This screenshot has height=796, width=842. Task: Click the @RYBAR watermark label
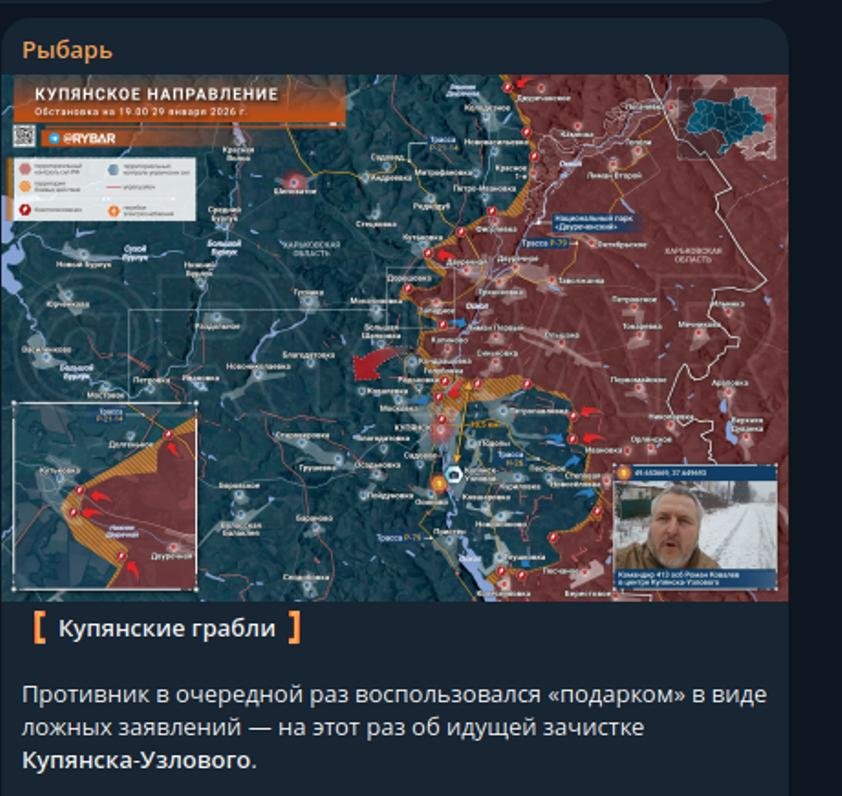(89, 138)
